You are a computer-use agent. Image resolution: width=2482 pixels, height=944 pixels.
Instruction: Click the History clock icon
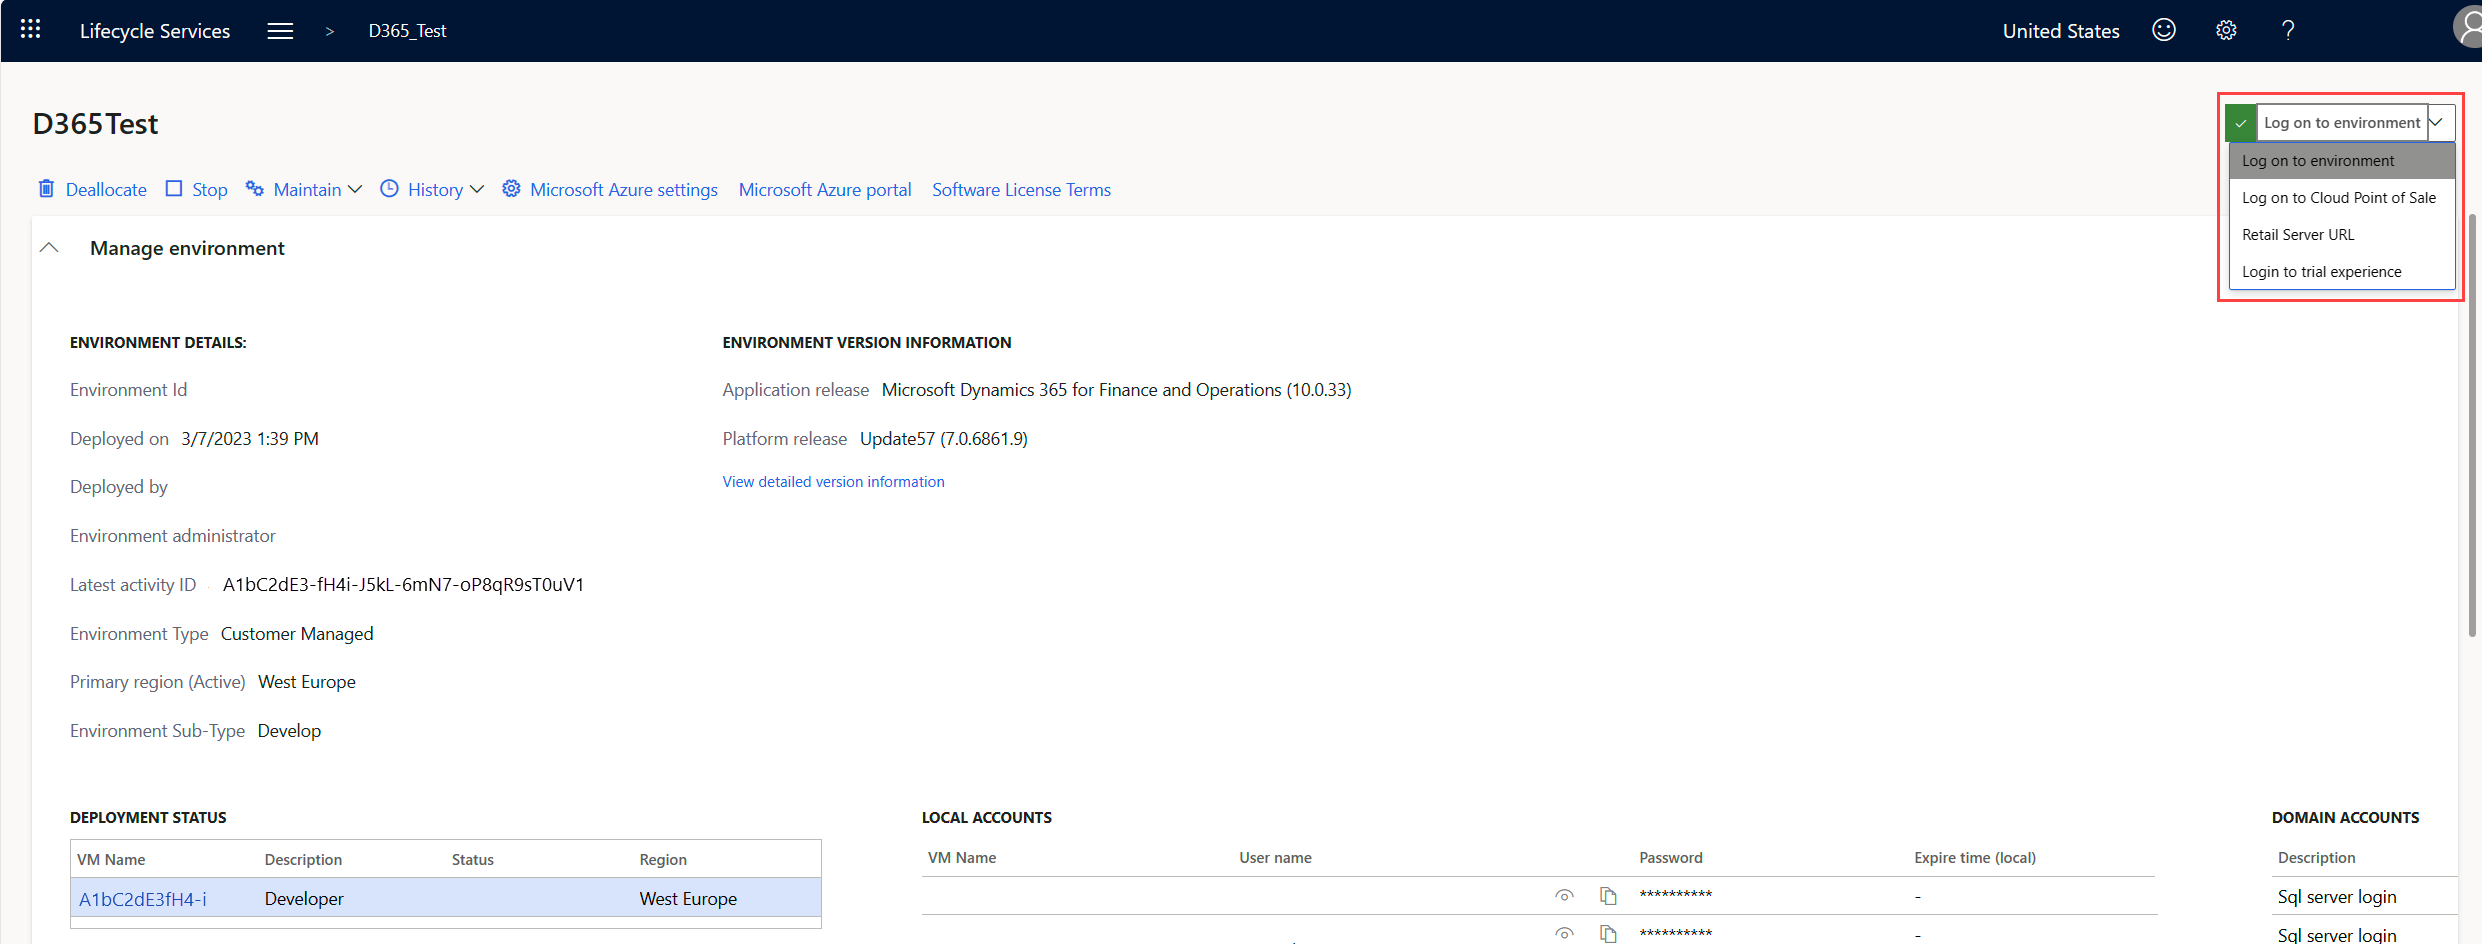point(389,188)
